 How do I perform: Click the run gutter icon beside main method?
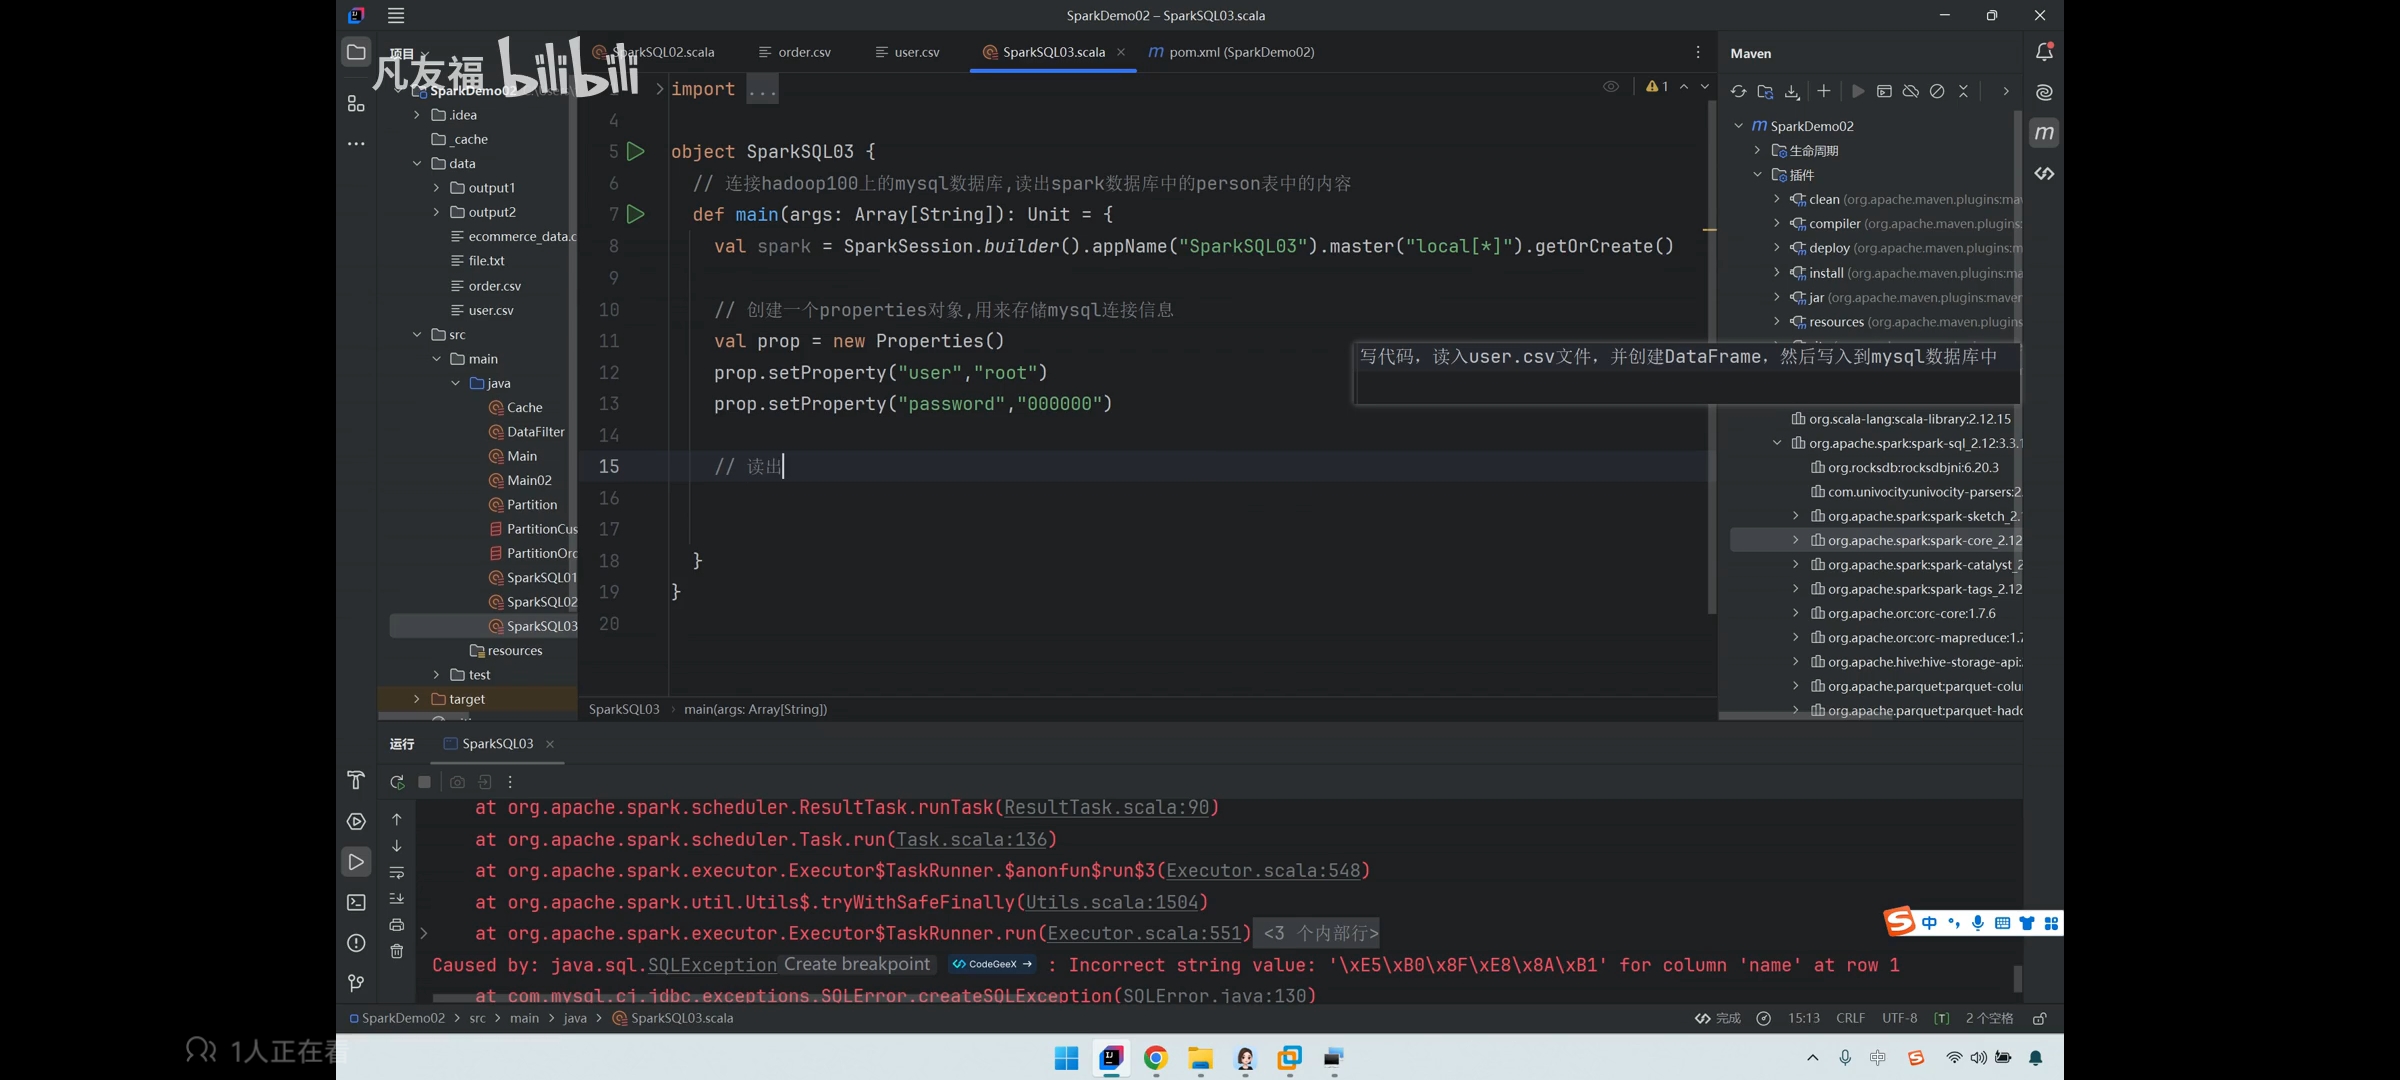point(635,214)
